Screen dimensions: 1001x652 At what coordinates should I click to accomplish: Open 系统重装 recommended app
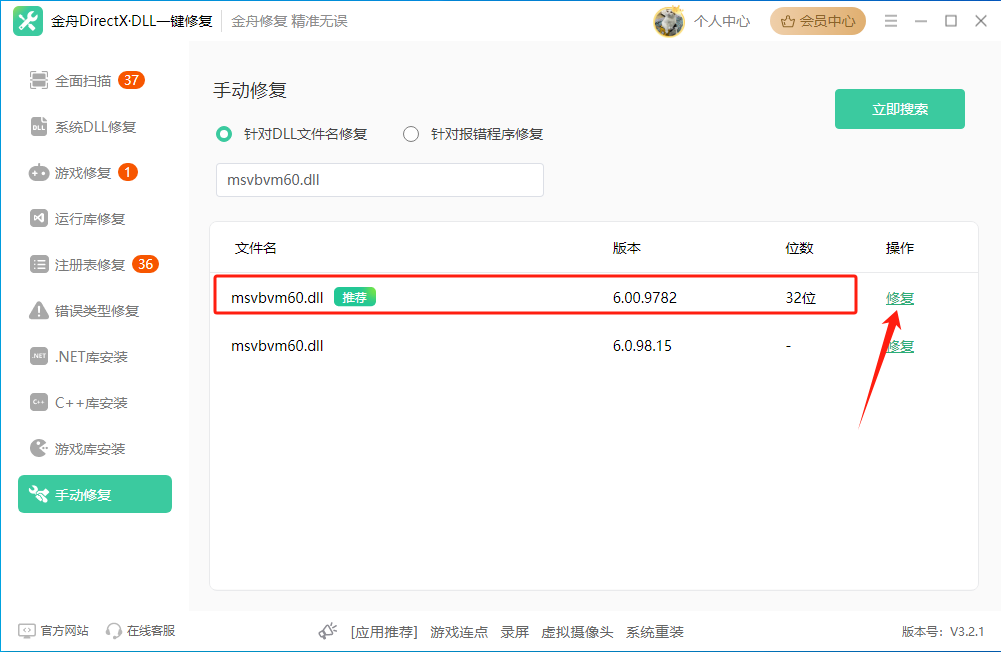654,632
